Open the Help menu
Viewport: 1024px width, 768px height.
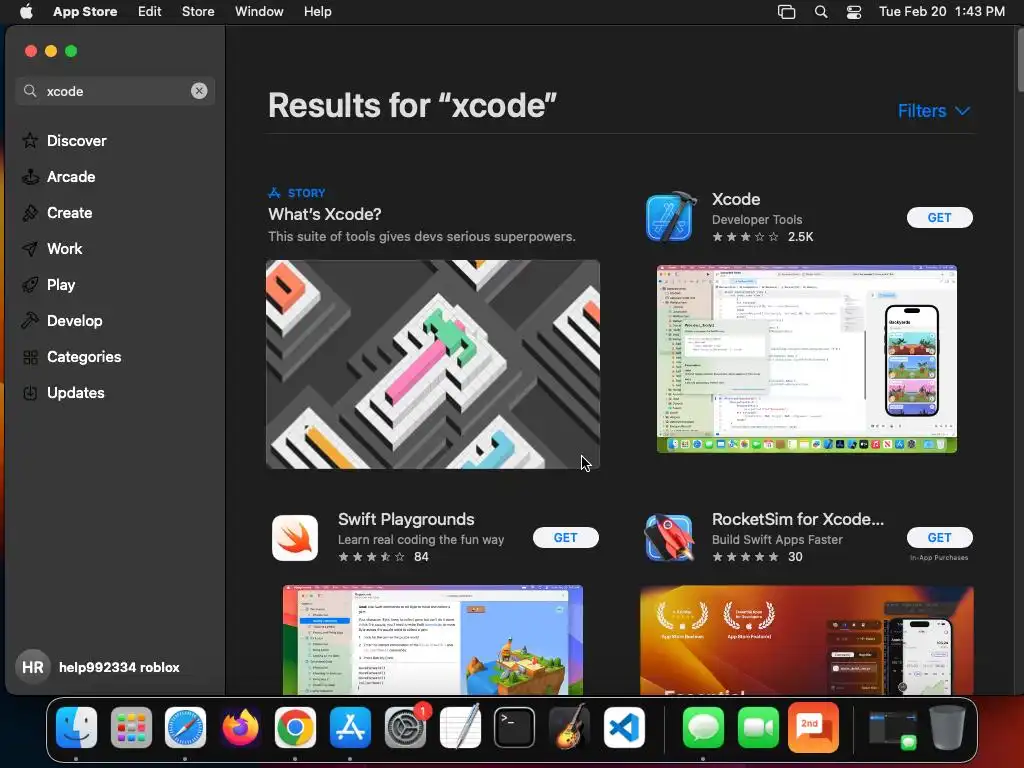point(317,11)
